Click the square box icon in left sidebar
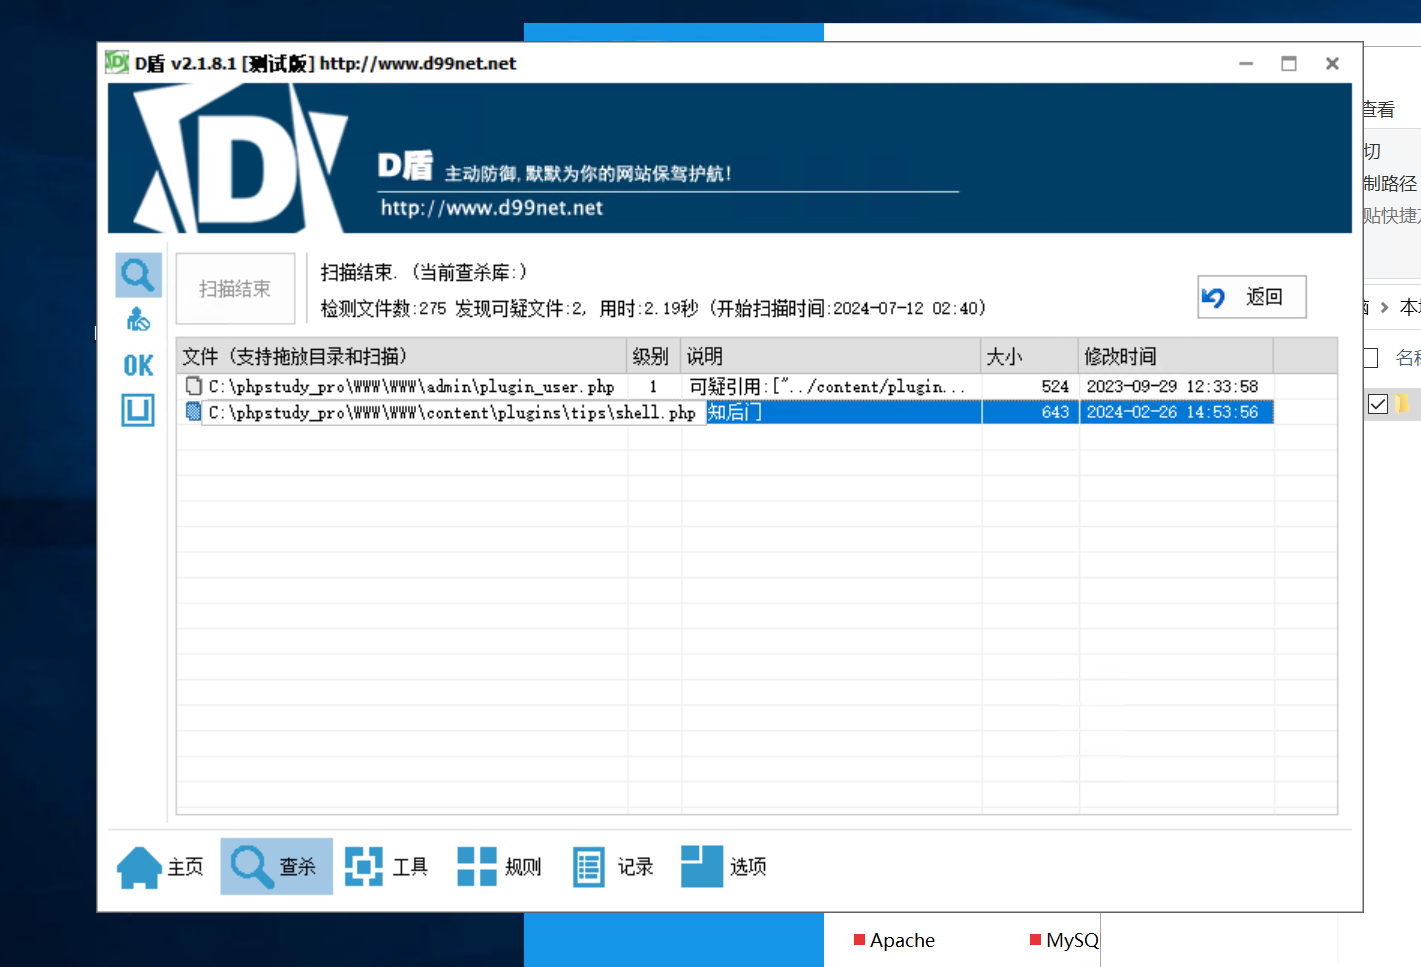The image size is (1421, 967). (138, 410)
